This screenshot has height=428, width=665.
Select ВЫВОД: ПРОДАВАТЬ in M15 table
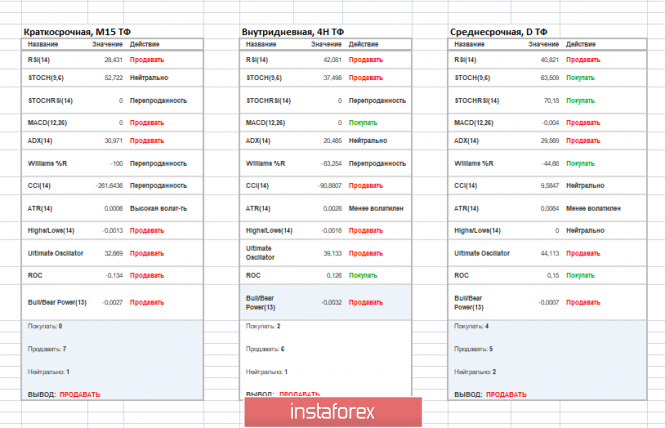click(64, 394)
